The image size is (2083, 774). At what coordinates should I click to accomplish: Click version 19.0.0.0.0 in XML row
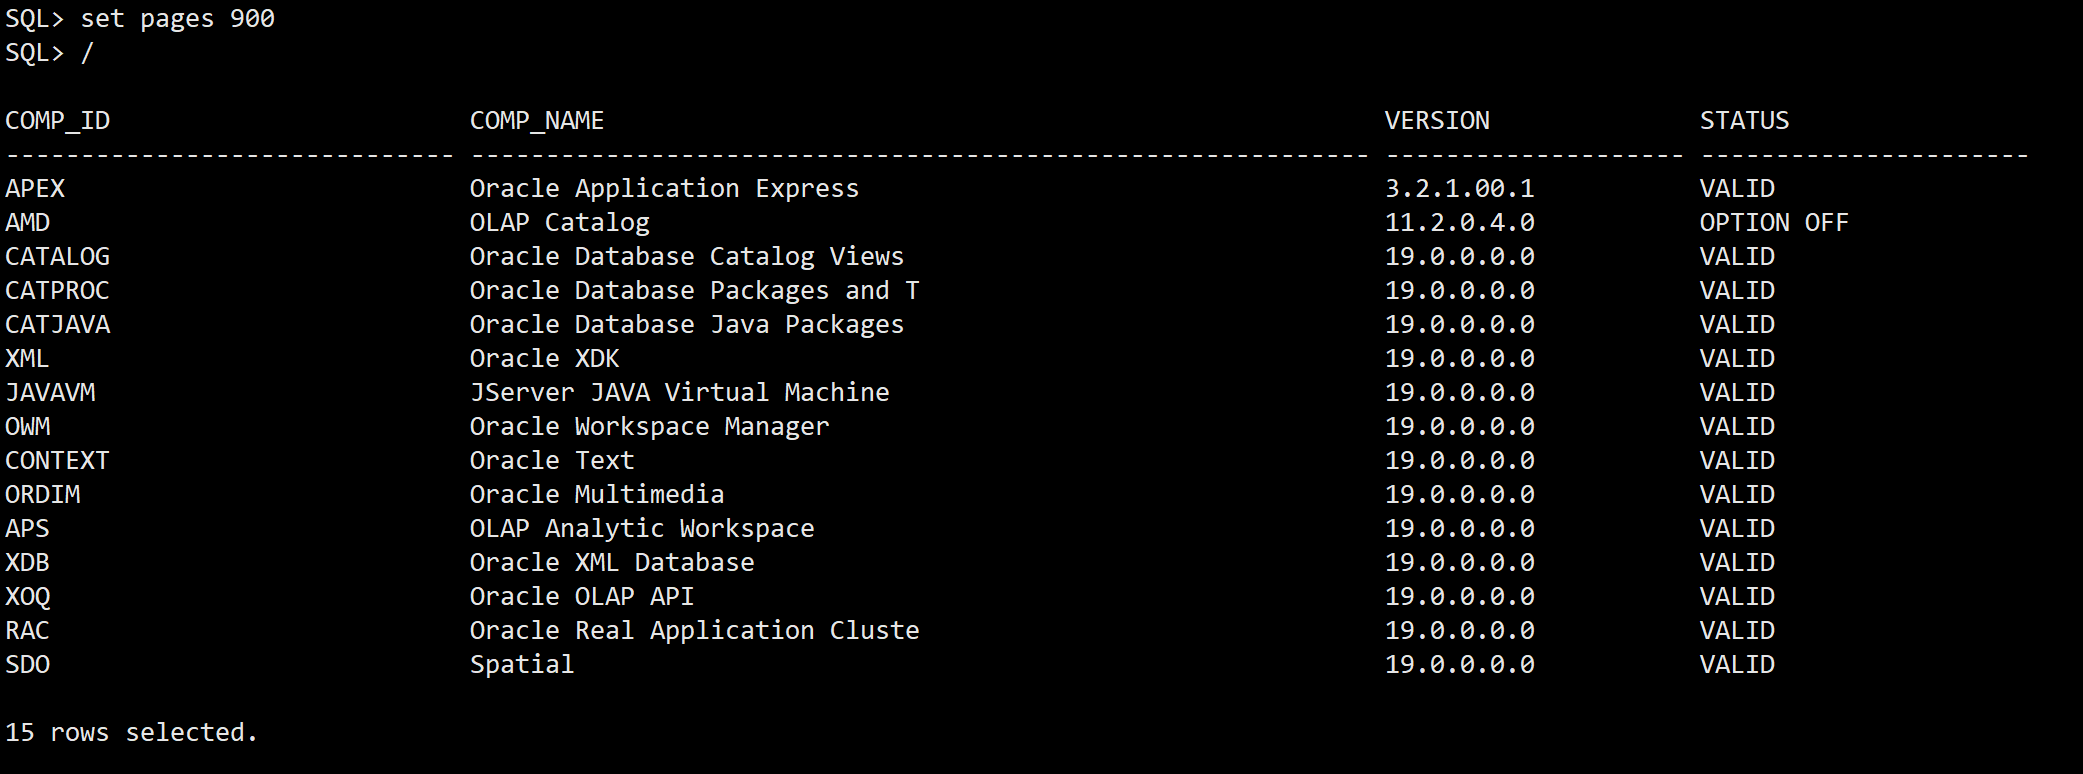point(1460,359)
